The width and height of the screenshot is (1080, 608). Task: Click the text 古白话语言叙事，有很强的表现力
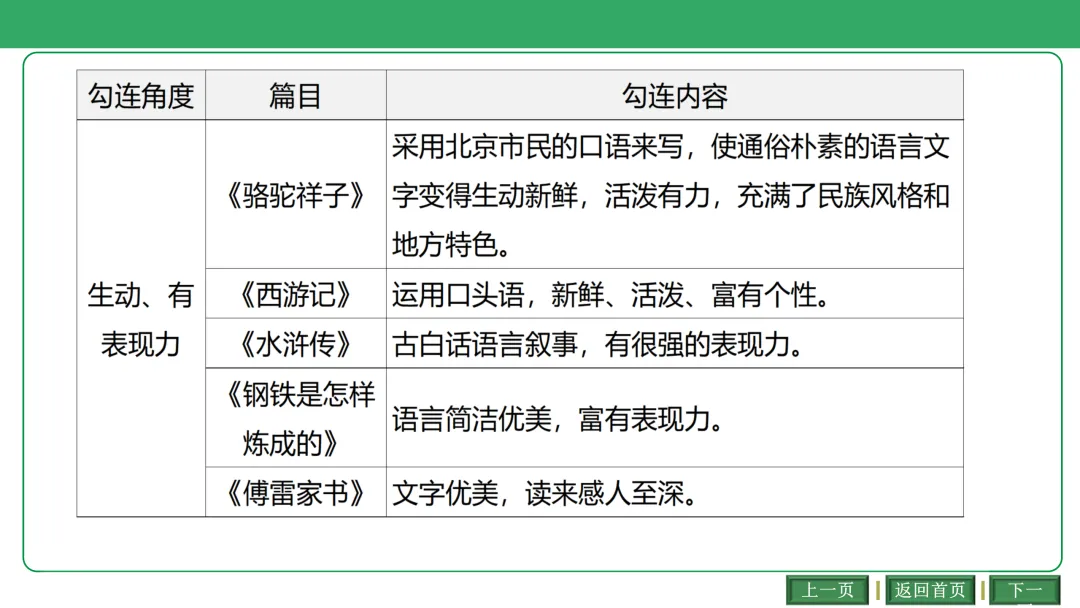point(598,344)
